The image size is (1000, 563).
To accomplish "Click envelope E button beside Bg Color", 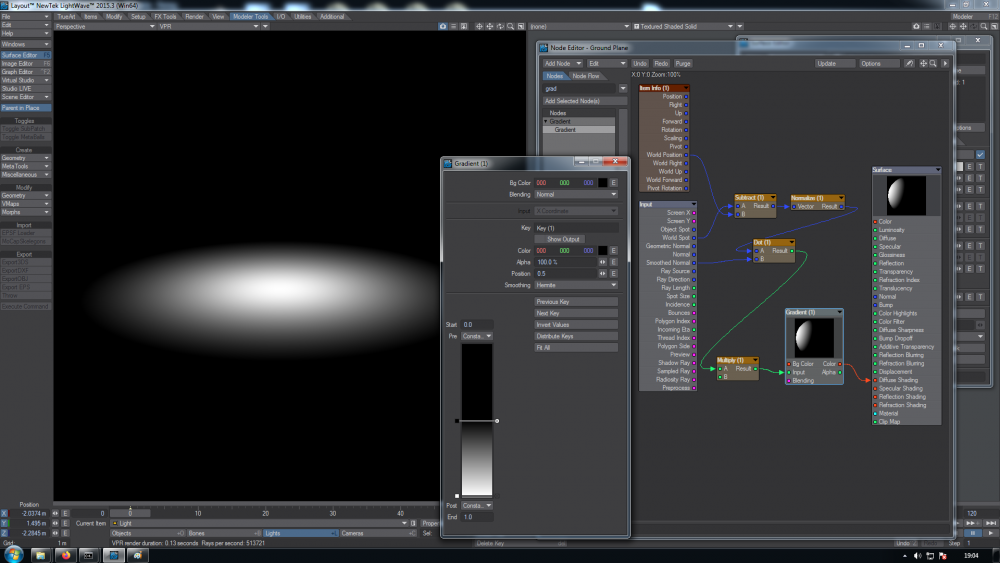I will pos(614,183).
